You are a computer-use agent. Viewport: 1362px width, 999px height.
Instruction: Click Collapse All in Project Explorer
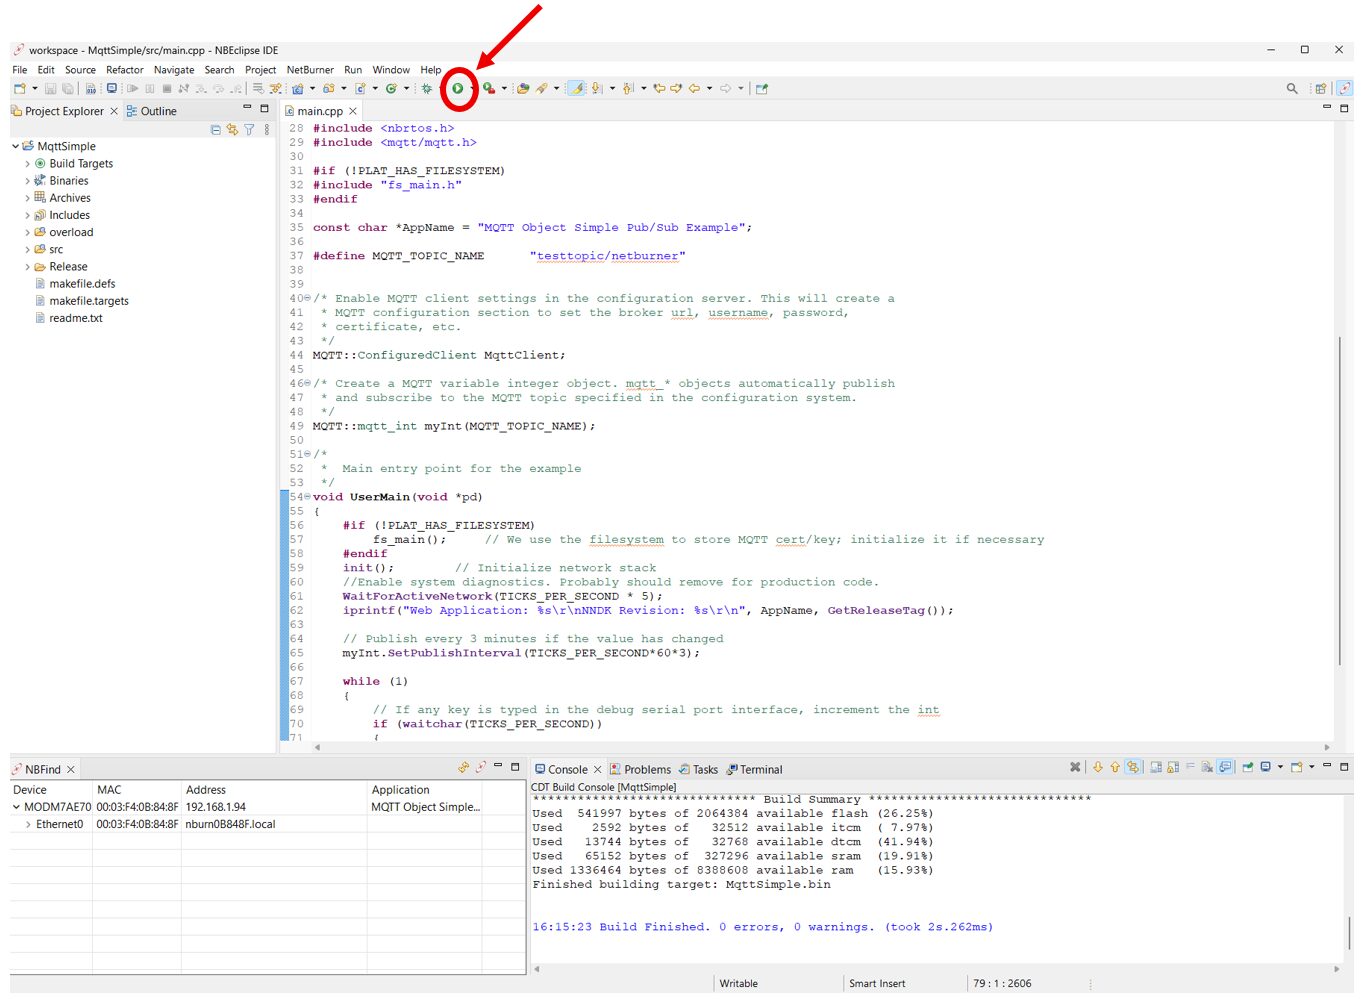pos(216,129)
